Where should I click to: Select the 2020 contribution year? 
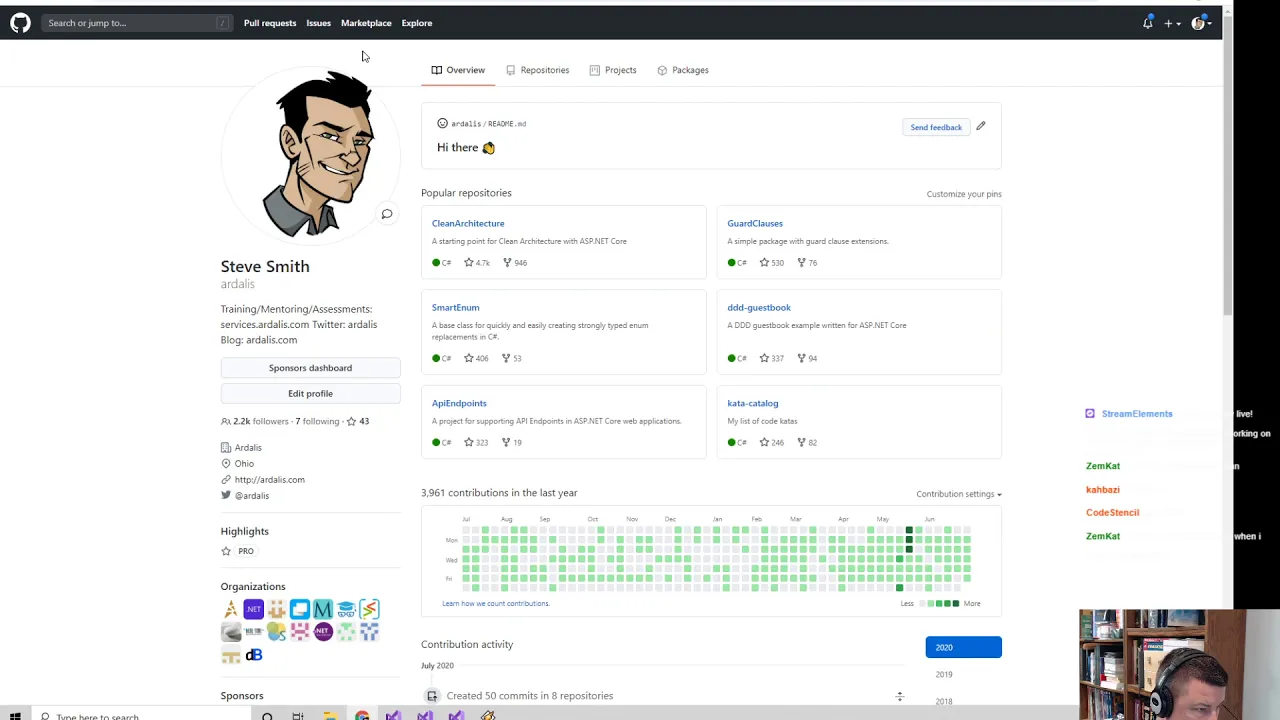(x=963, y=647)
